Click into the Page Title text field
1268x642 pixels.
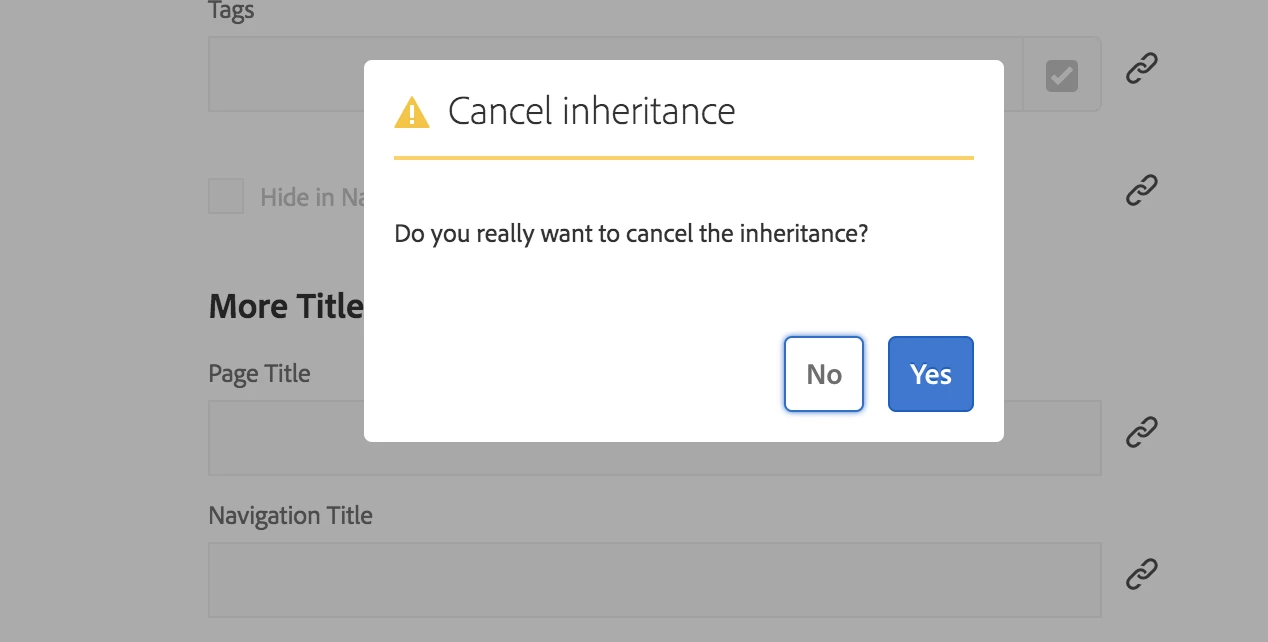coord(285,438)
